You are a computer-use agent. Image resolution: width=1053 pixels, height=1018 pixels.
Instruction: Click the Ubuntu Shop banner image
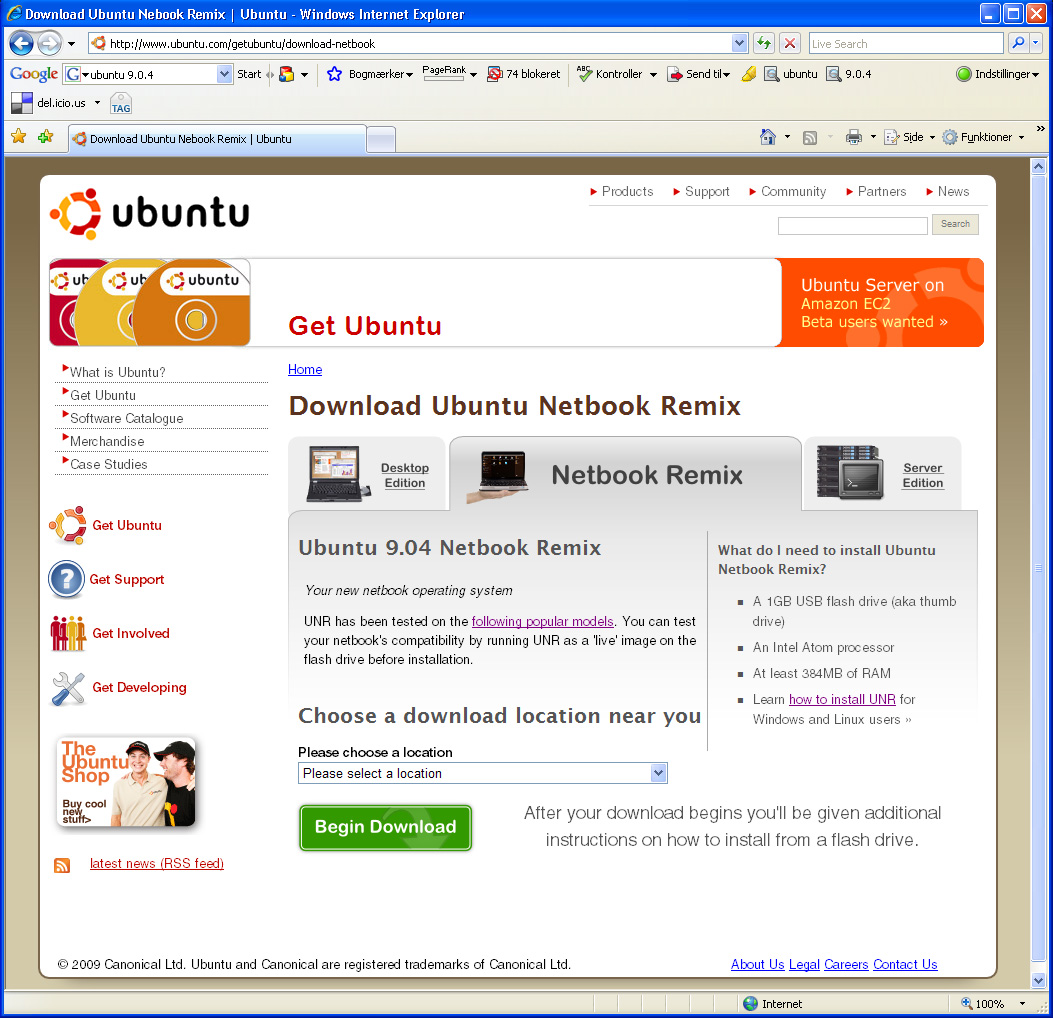[126, 782]
